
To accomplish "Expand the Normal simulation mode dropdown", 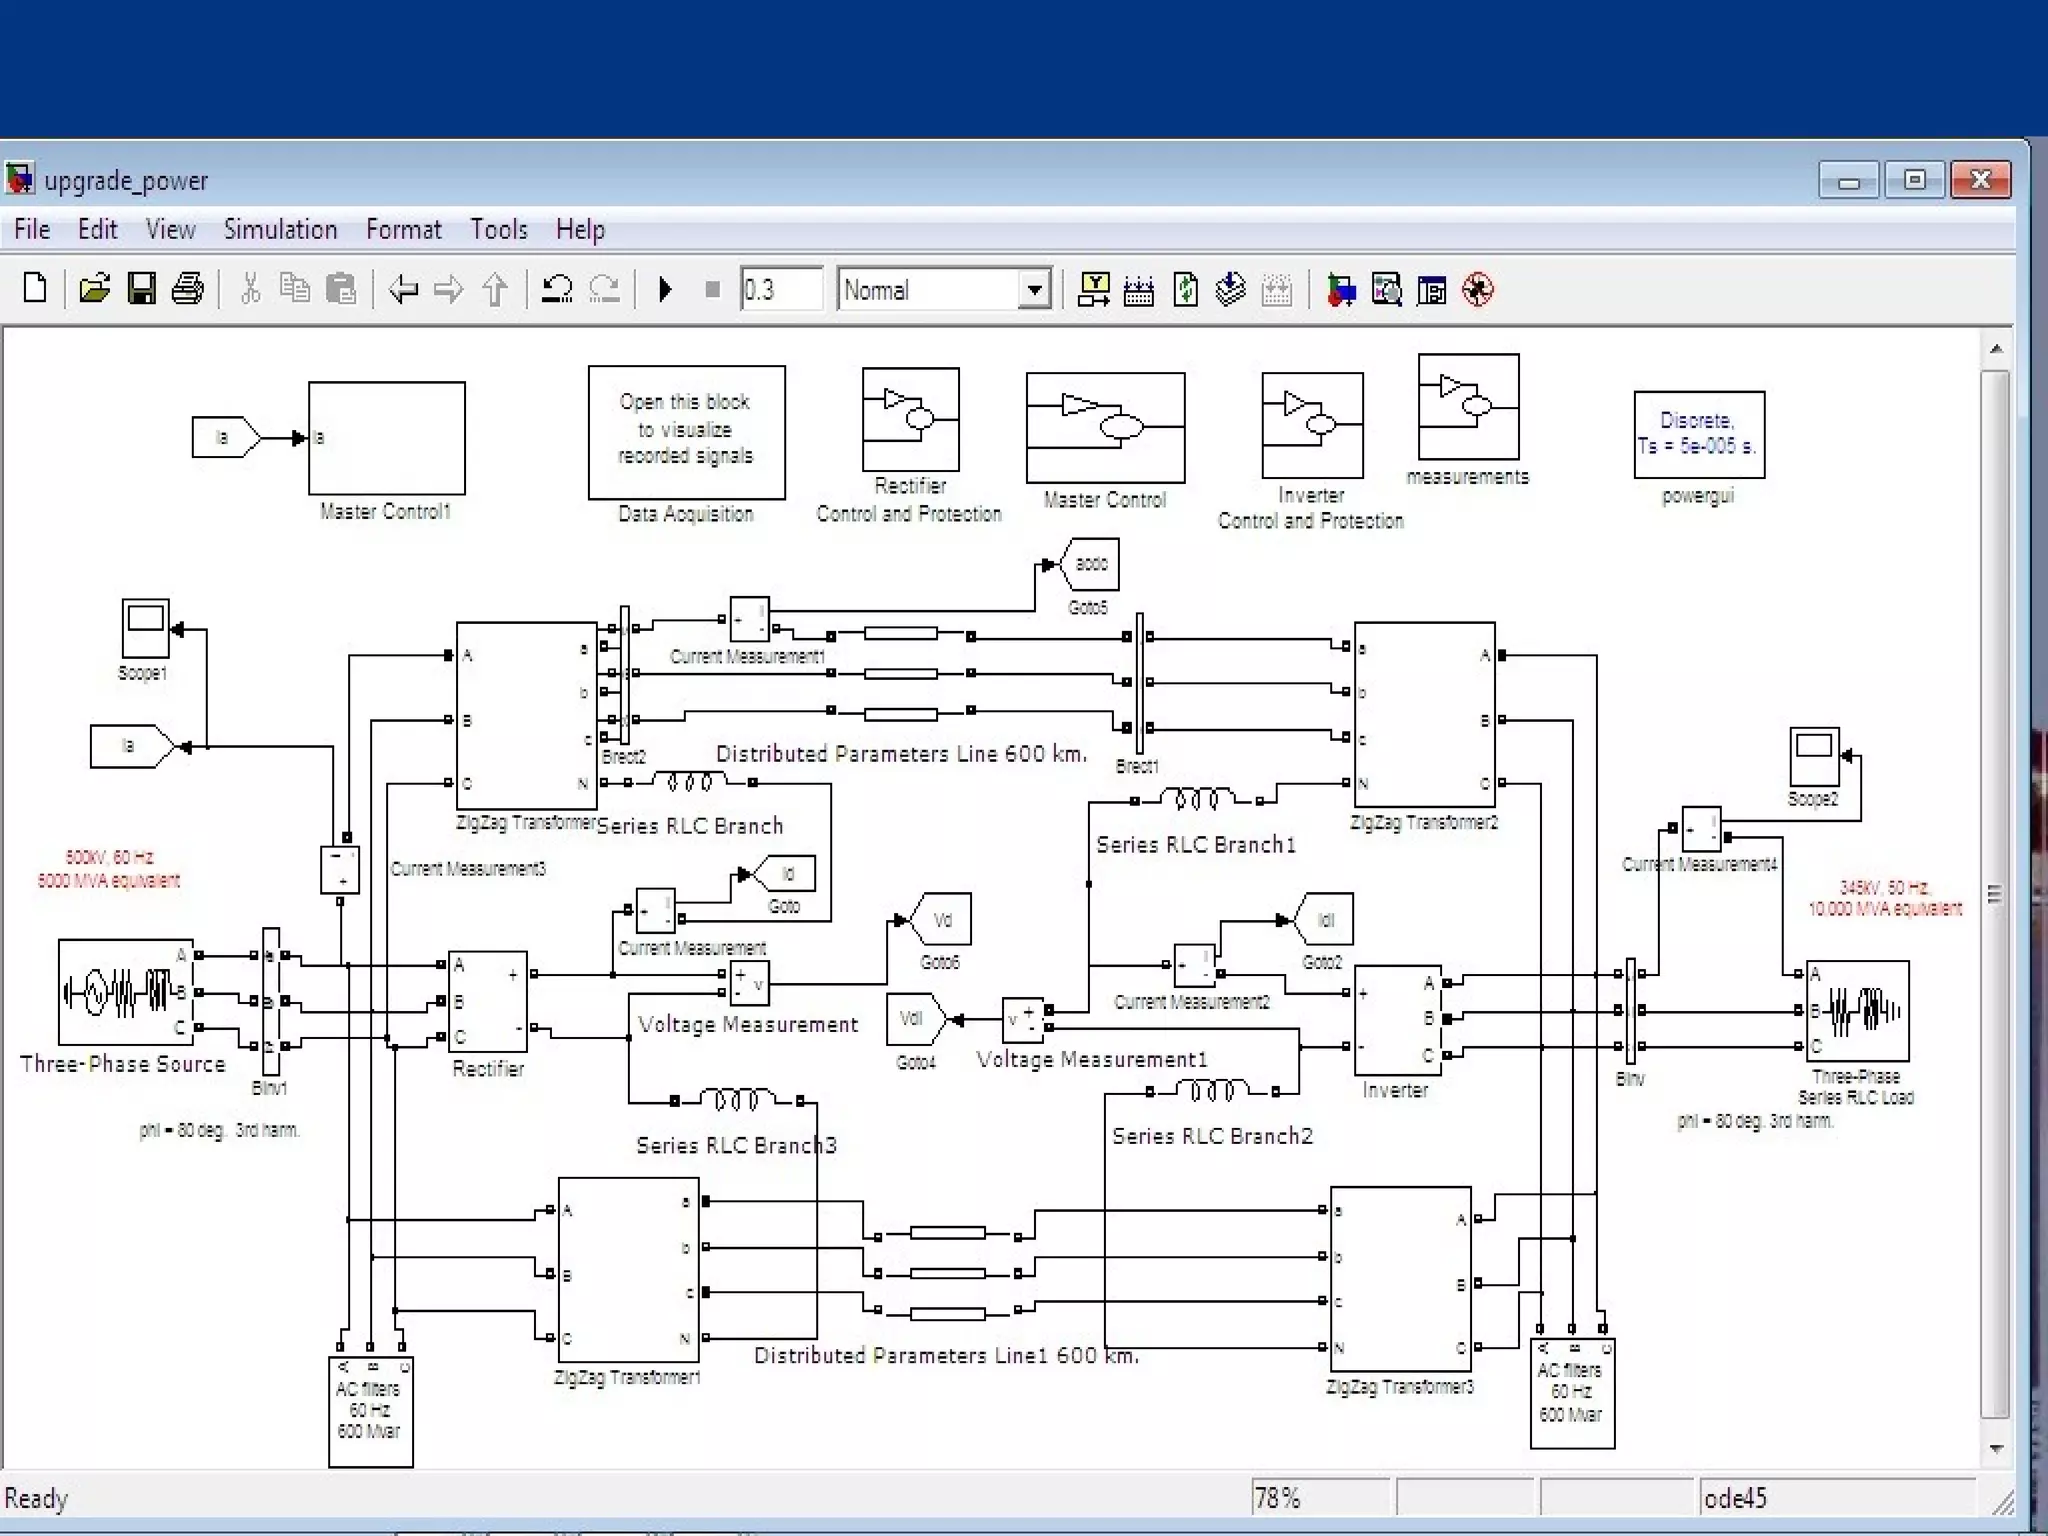I will pos(1035,290).
